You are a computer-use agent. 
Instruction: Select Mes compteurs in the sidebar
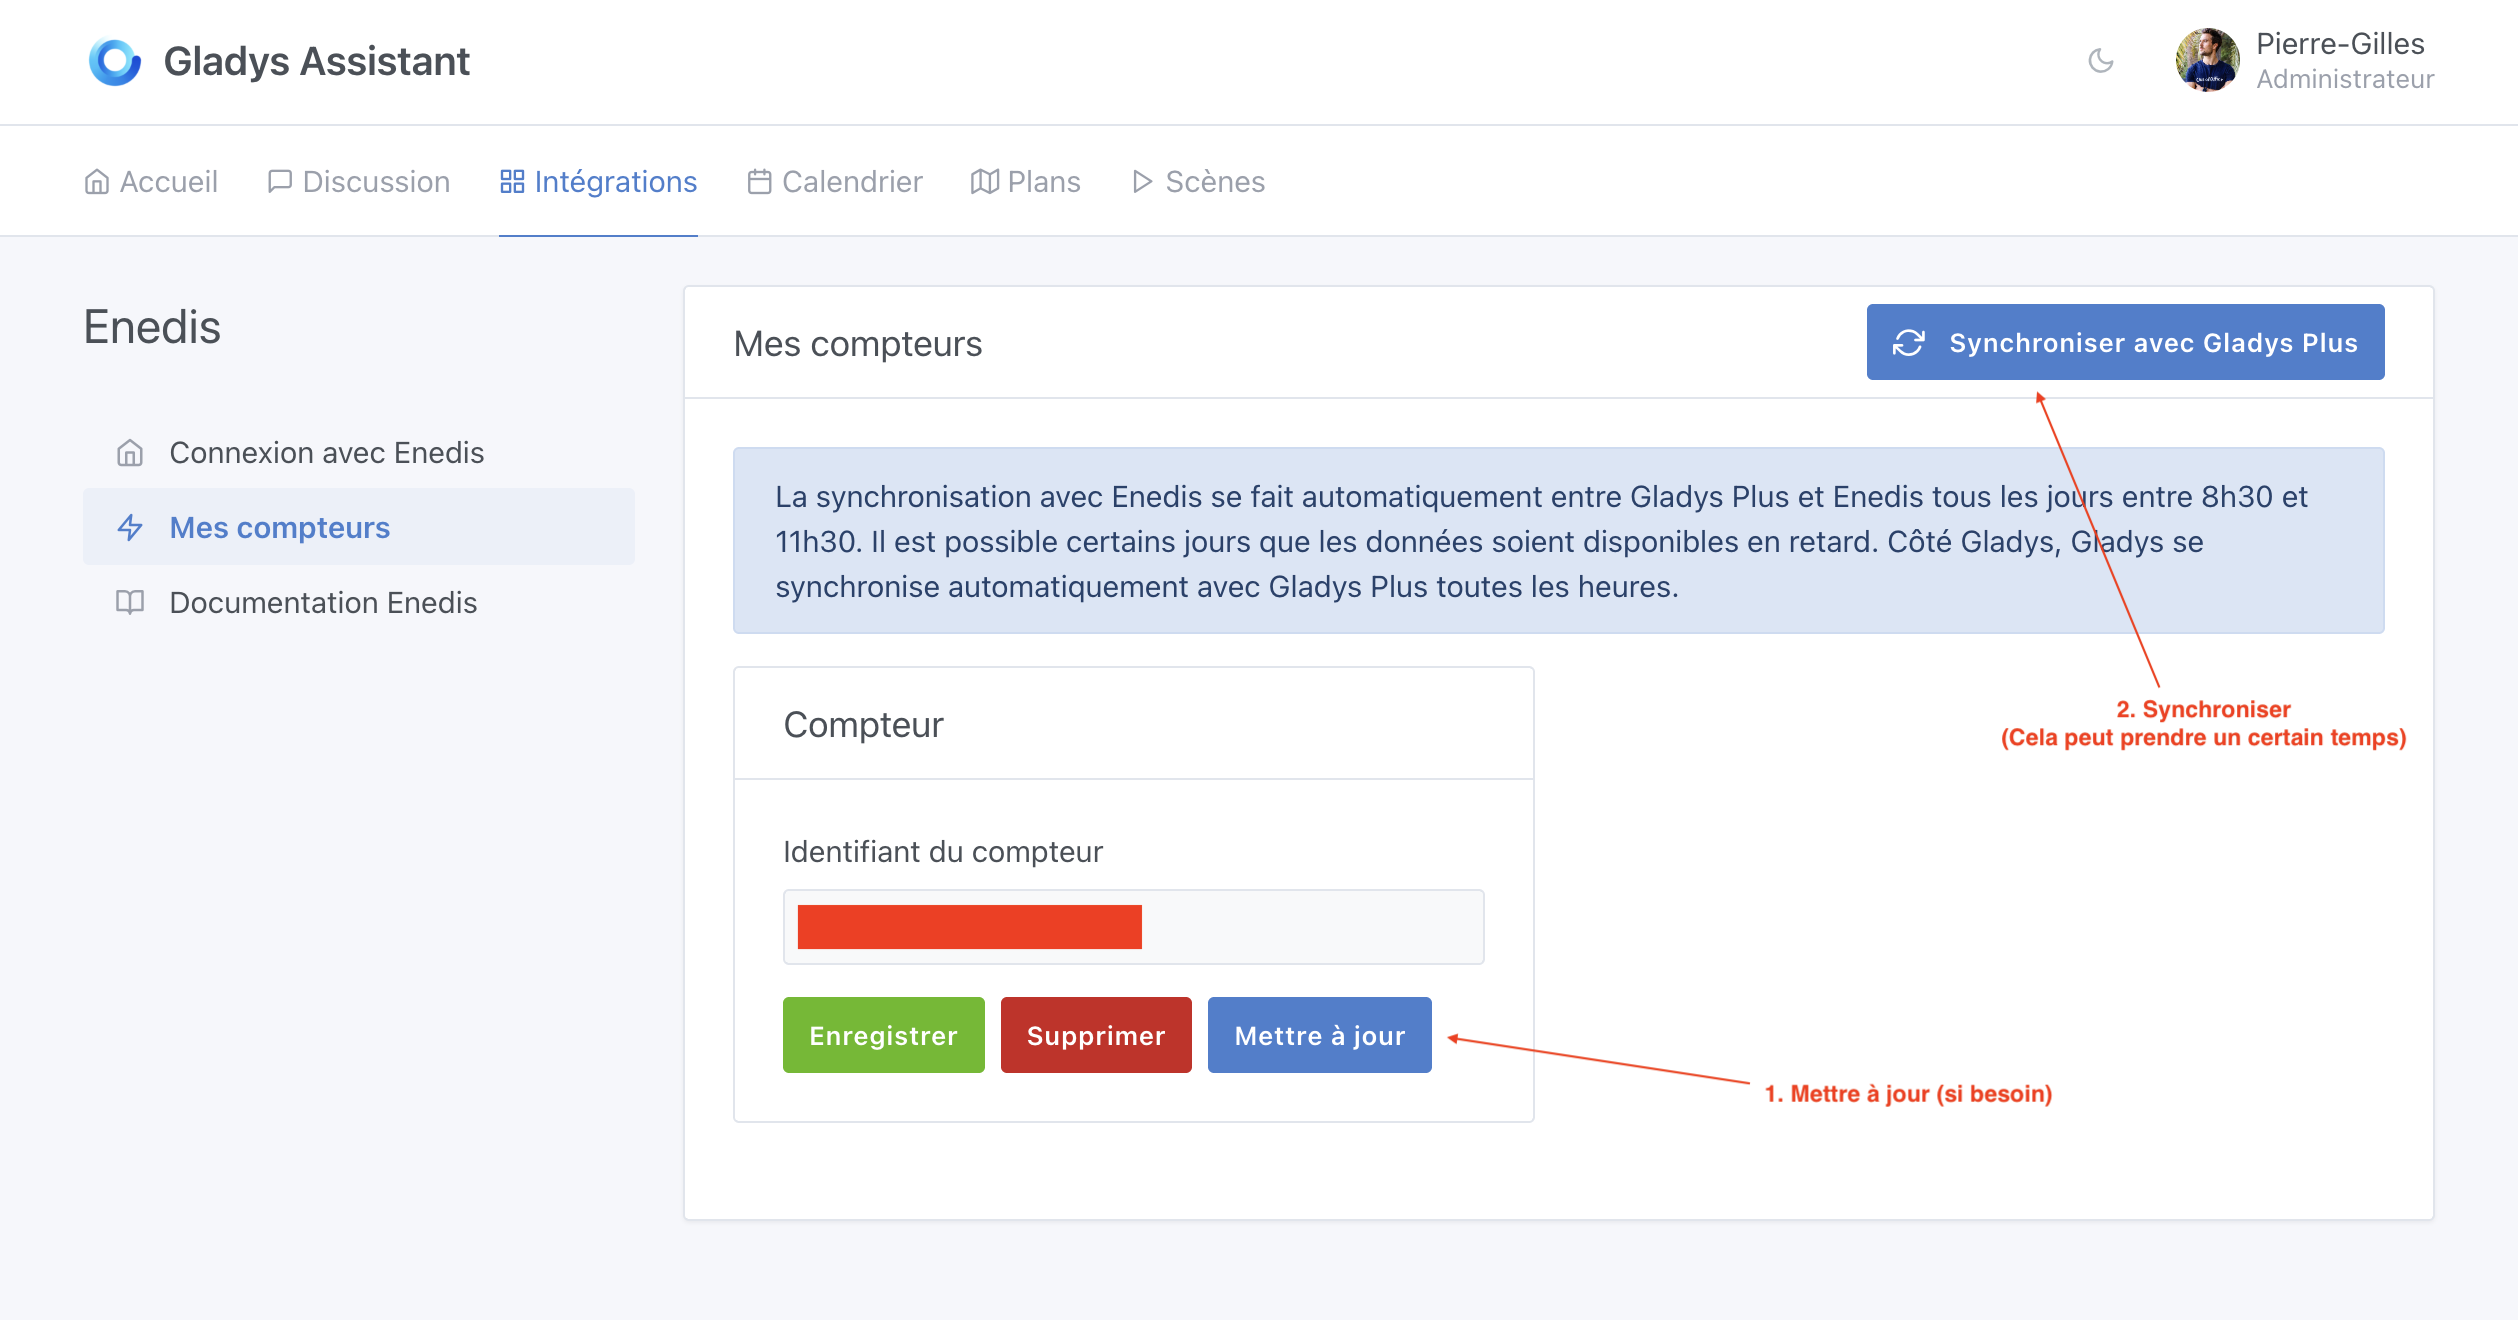pyautogui.click(x=279, y=528)
